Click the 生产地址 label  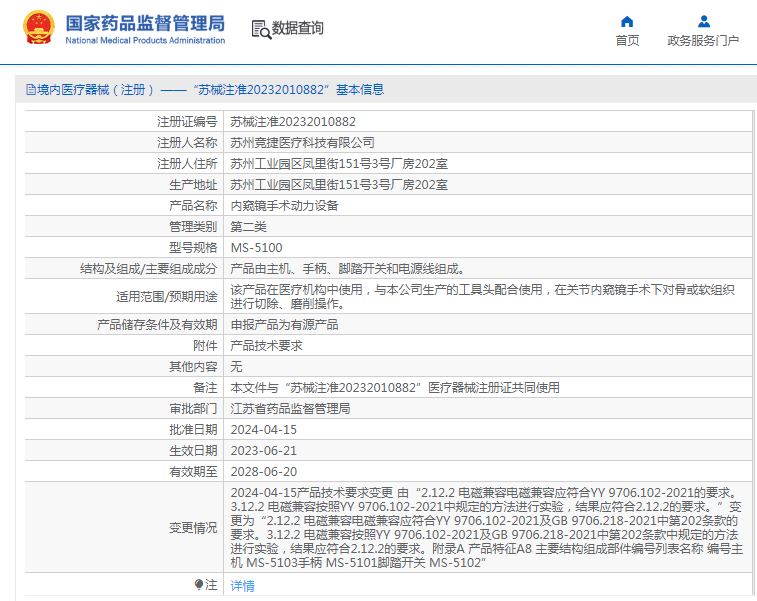[x=193, y=185]
